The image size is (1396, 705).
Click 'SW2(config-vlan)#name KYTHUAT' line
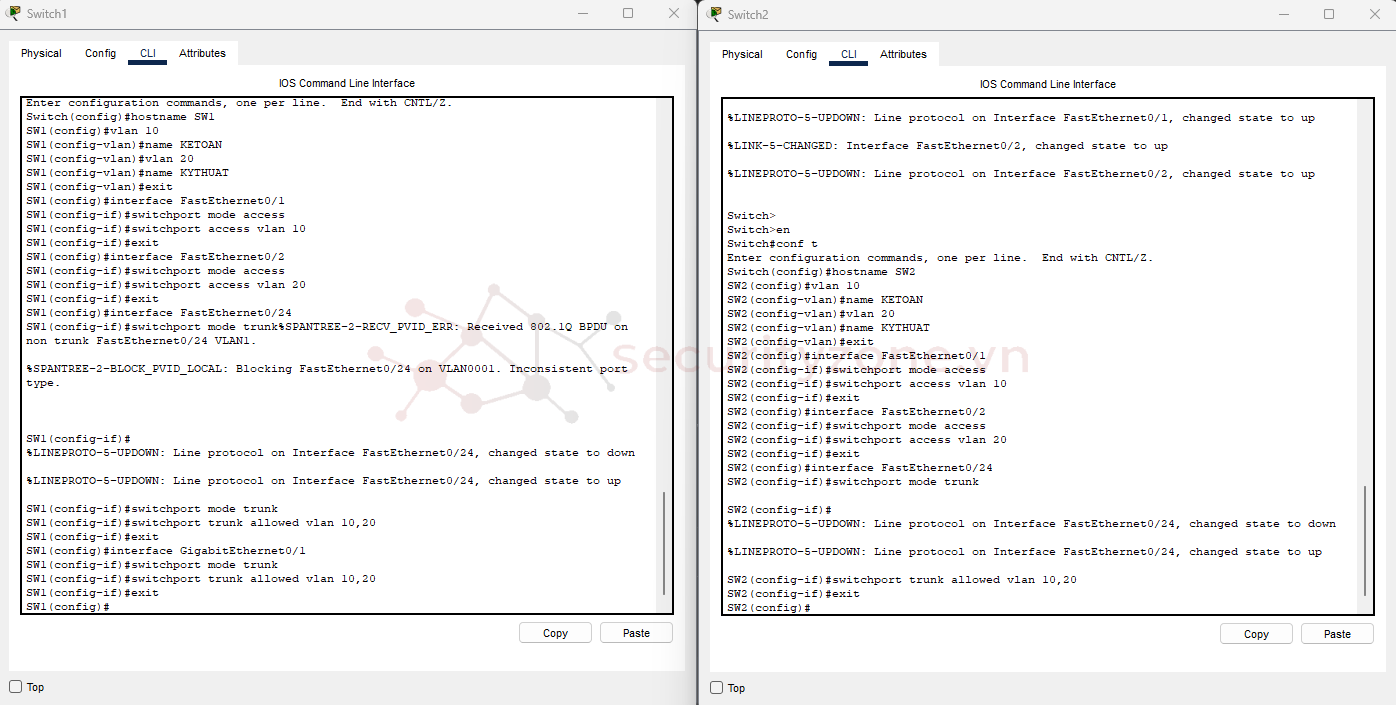pyautogui.click(x=828, y=328)
